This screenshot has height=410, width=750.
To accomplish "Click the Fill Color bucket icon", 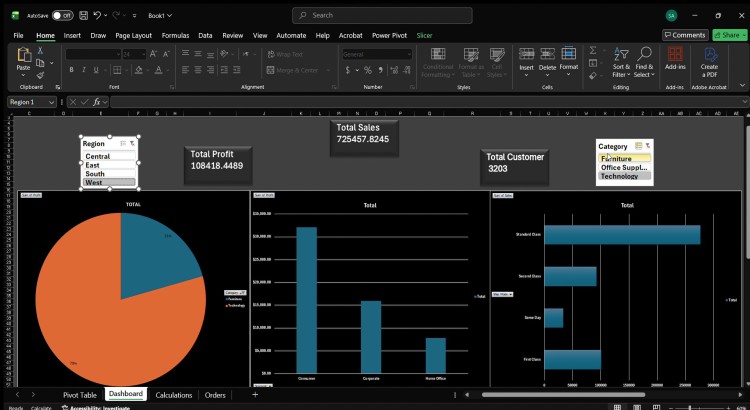I will [139, 70].
